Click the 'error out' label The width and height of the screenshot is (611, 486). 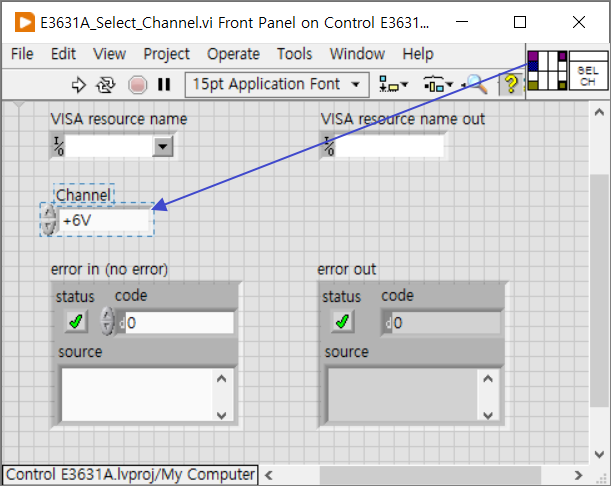click(x=346, y=269)
